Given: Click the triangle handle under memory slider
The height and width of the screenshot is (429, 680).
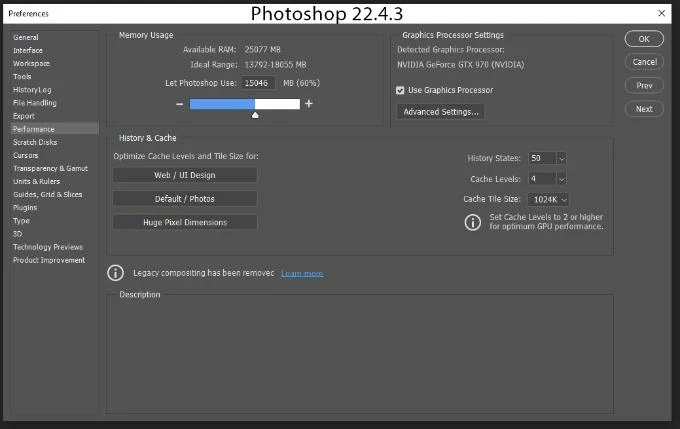Looking at the screenshot, I should 255,115.
